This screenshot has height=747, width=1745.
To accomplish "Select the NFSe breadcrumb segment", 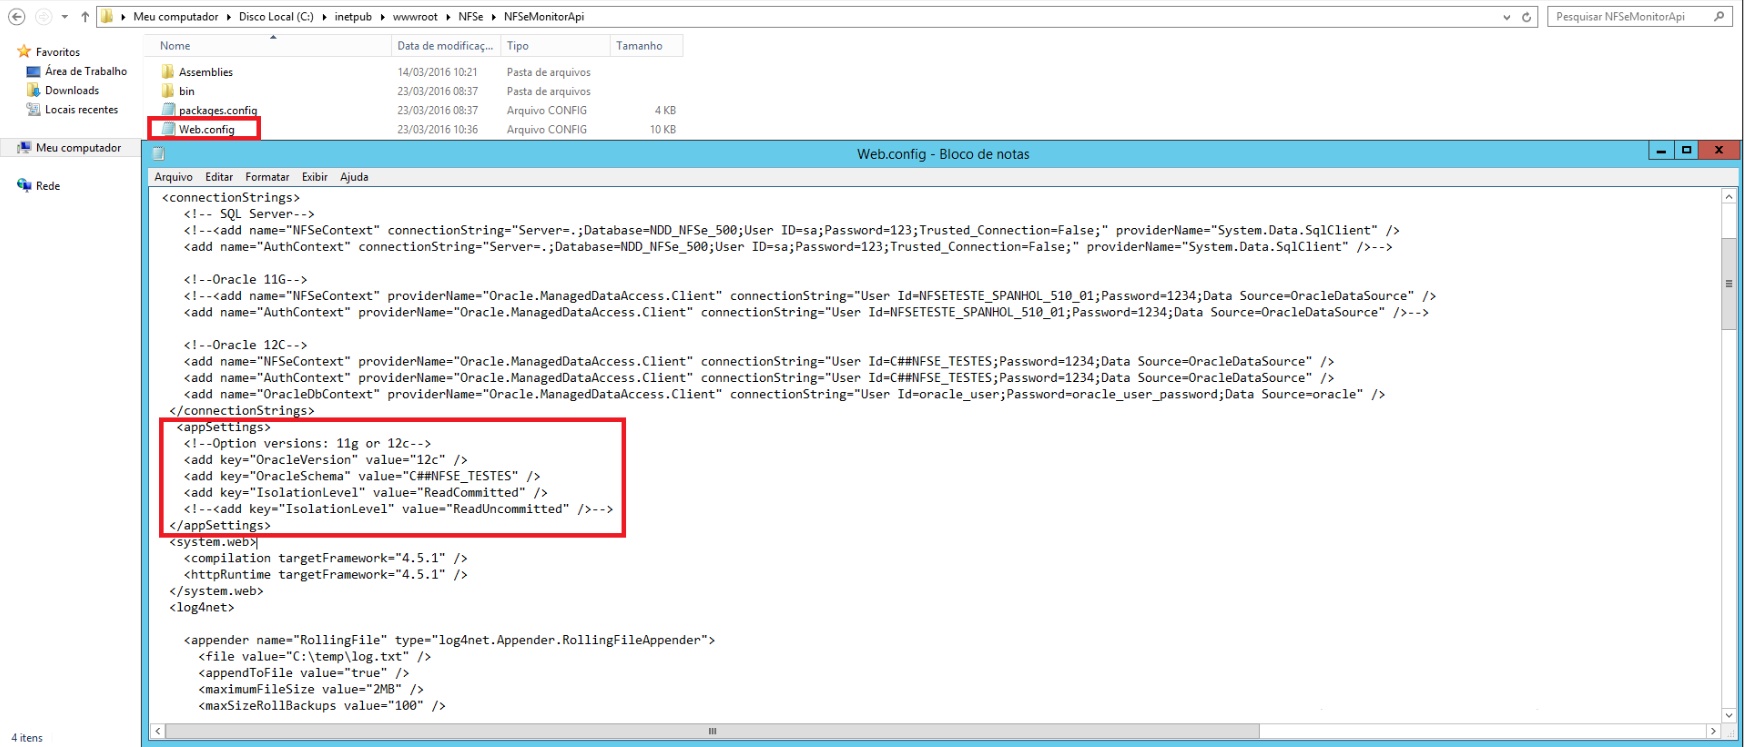I will tap(470, 17).
